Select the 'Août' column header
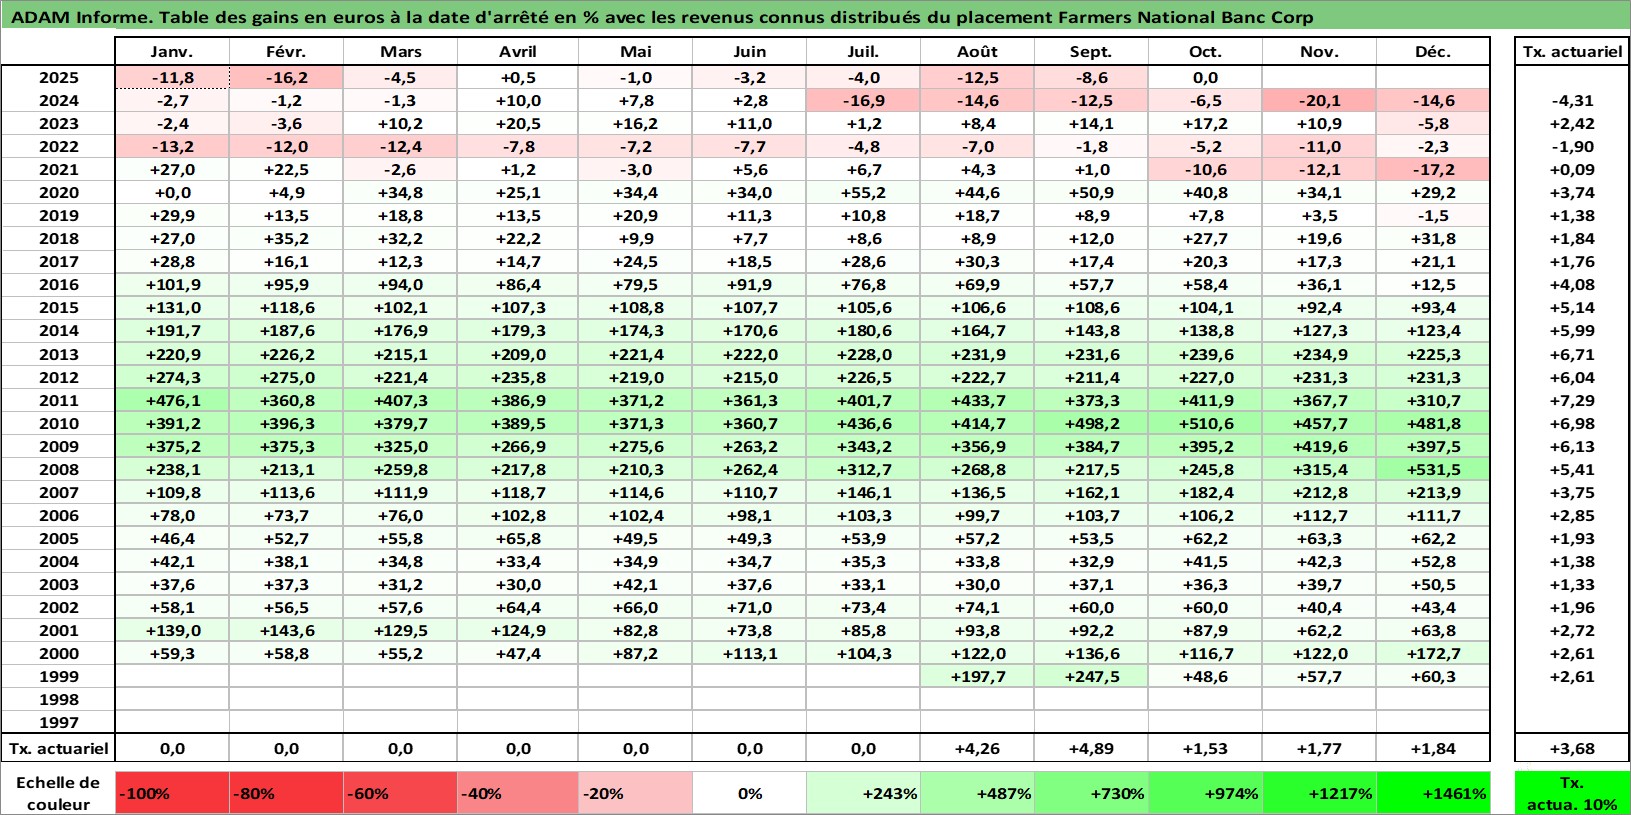Screen dimensions: 1631x815 click(977, 52)
